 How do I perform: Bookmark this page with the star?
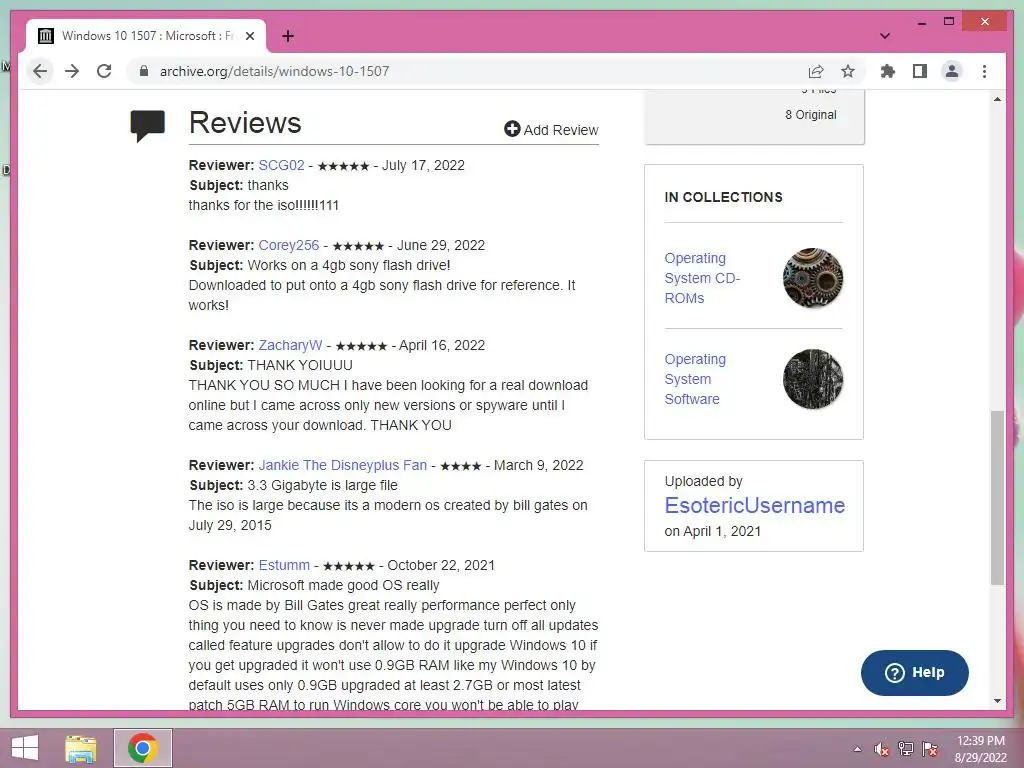coord(848,71)
